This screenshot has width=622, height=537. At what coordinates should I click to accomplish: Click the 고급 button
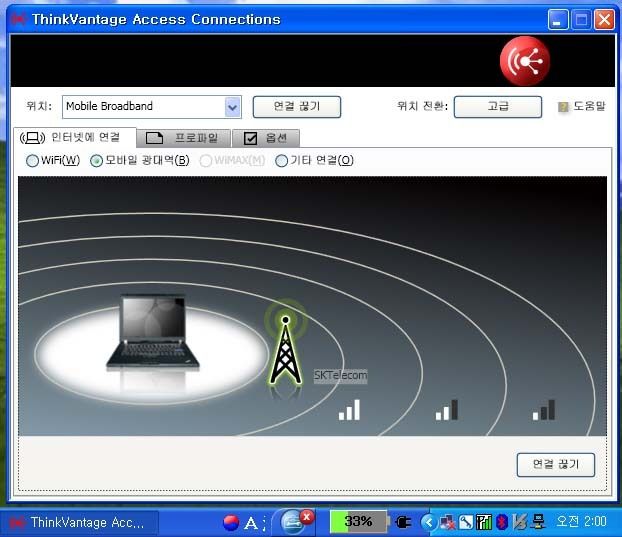pyautogui.click(x=498, y=107)
